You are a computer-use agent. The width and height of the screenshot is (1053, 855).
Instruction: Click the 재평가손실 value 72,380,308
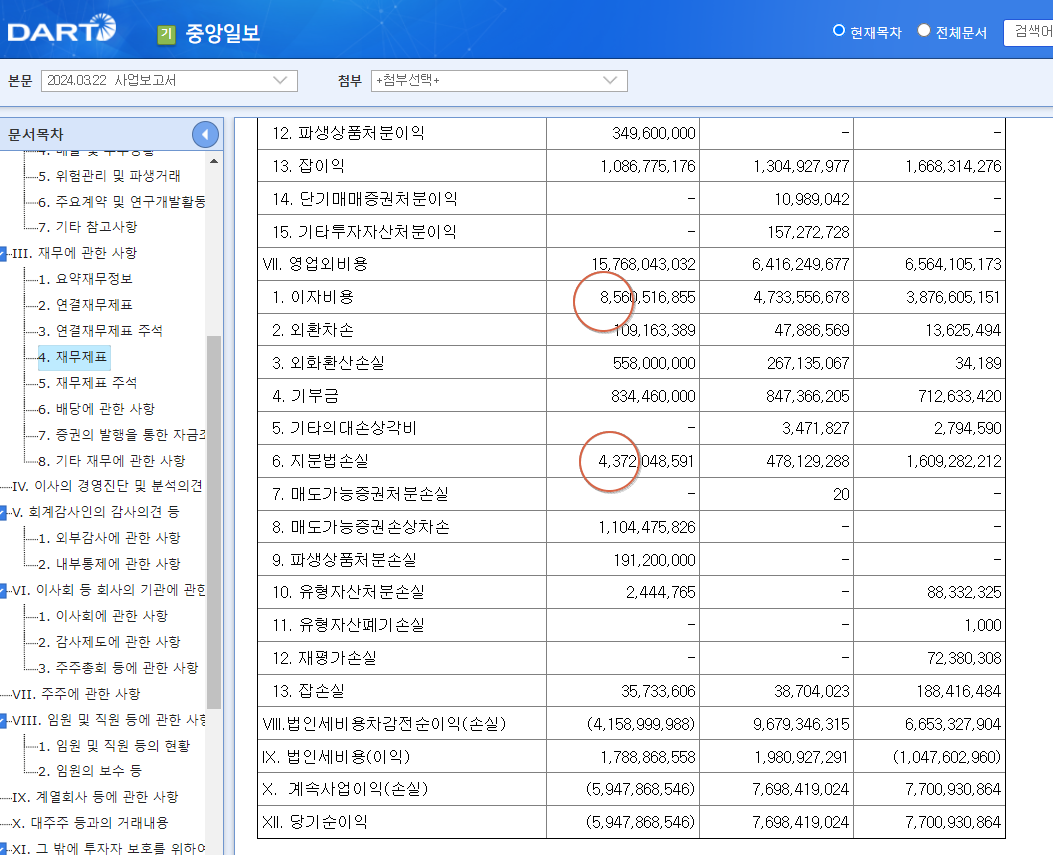[964, 658]
